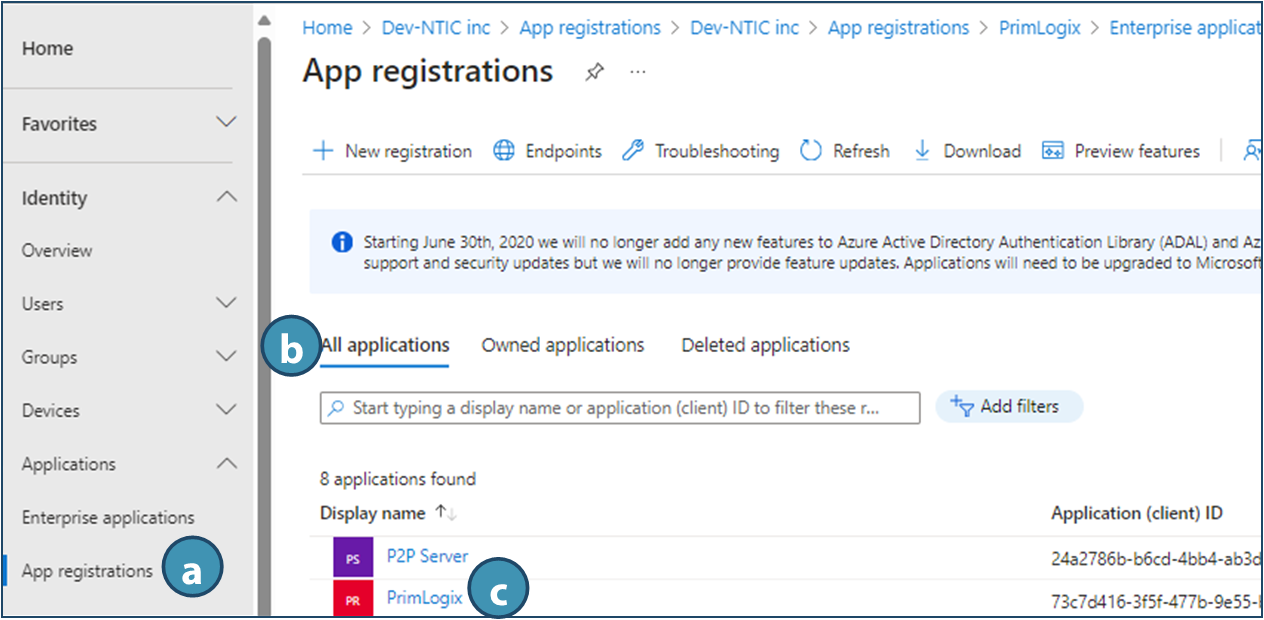The image size is (1264, 620).
Task: Click the application search filter field
Action: point(620,408)
